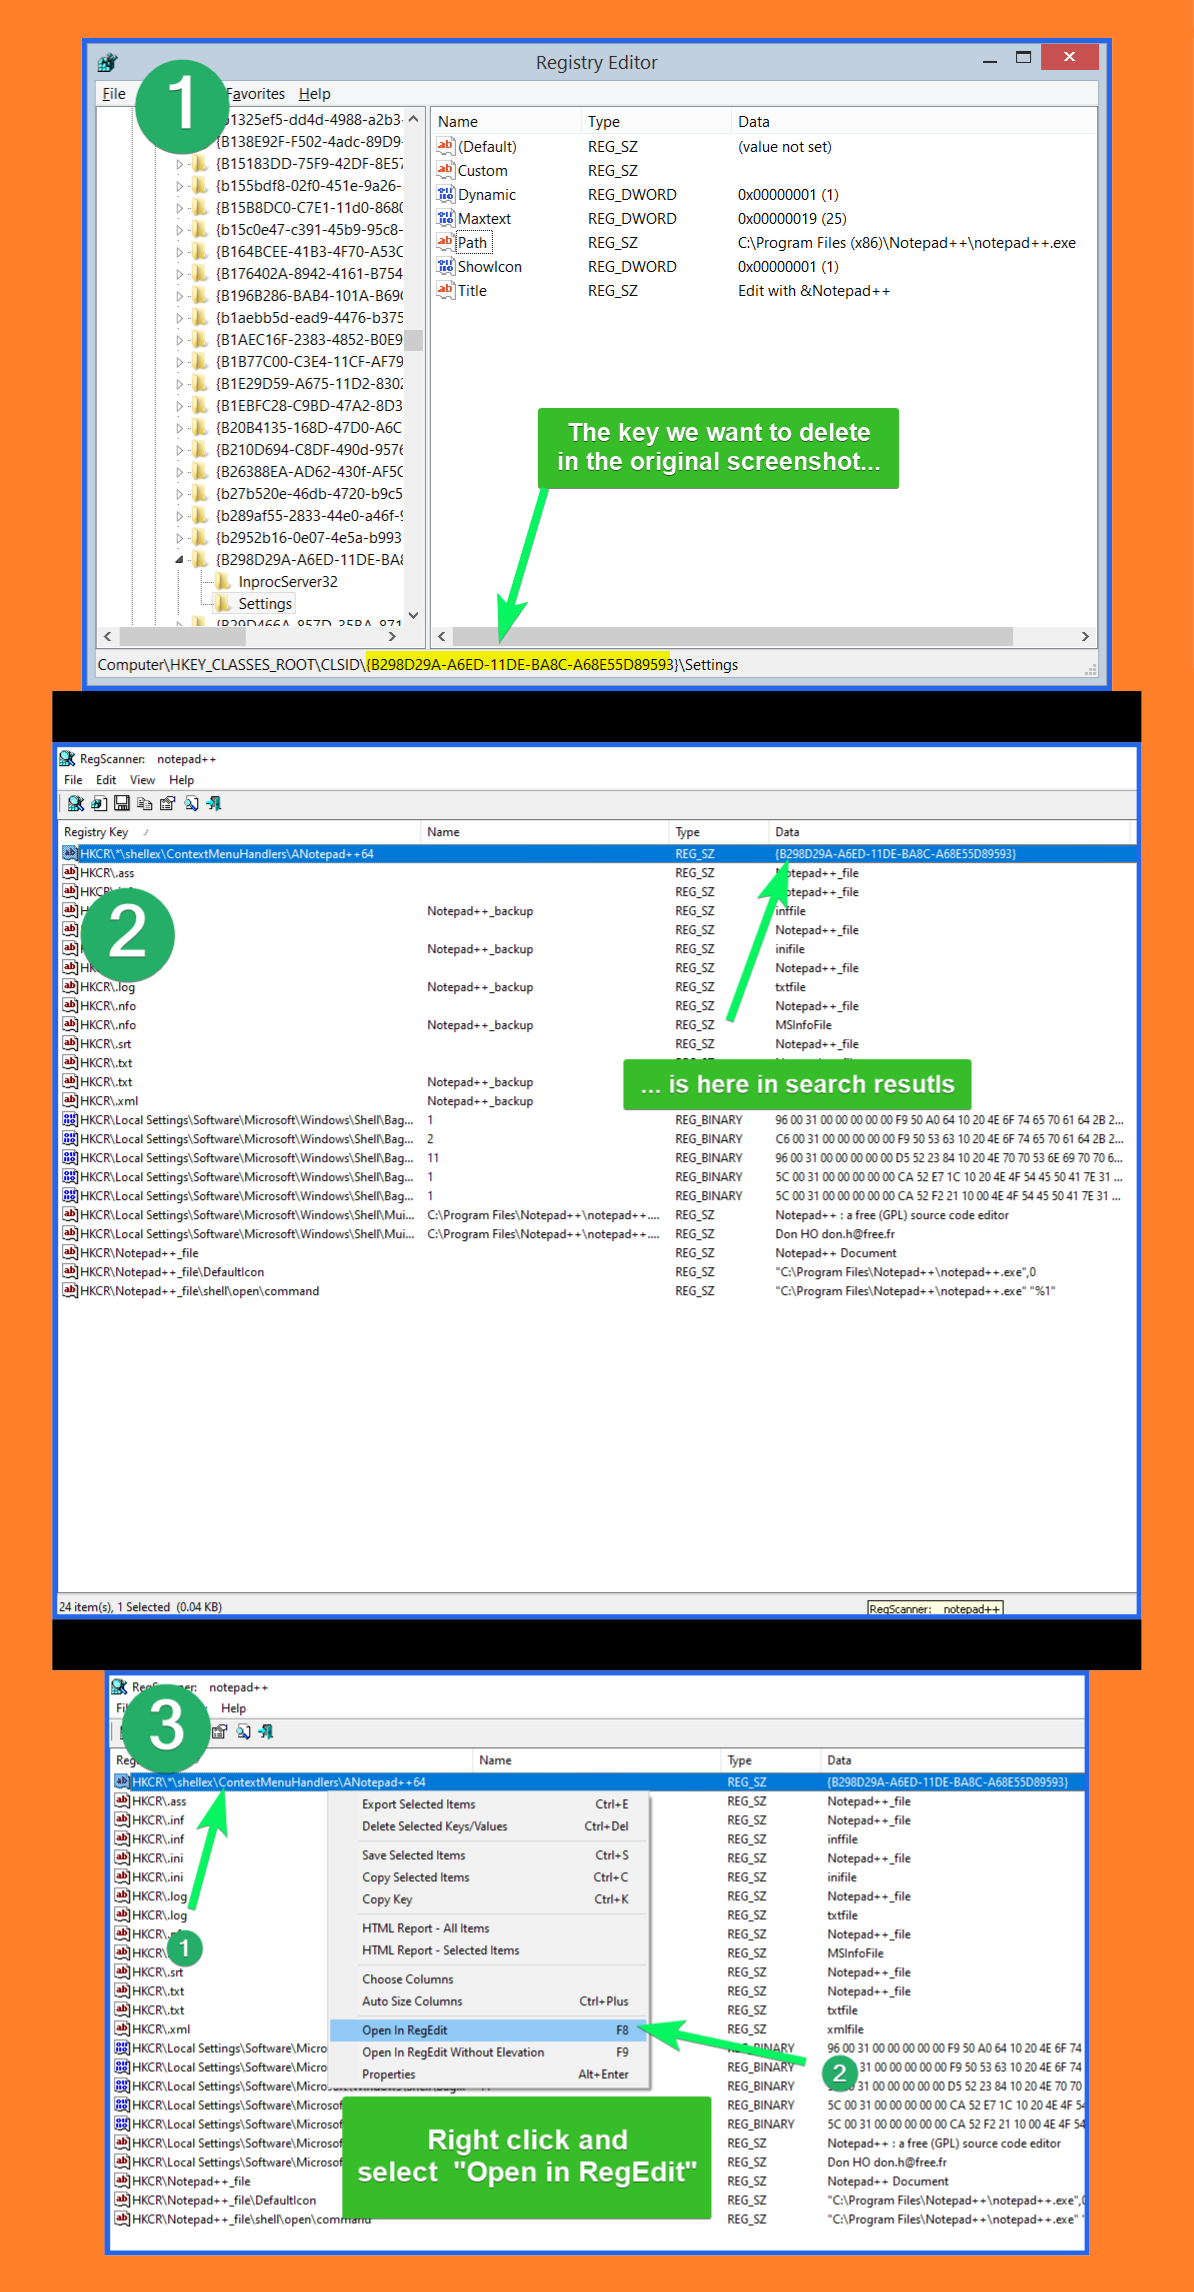This screenshot has height=2292, width=1194.
Task: Click the new scan toolbar icon in step 2 RegScanner
Action: coord(76,803)
